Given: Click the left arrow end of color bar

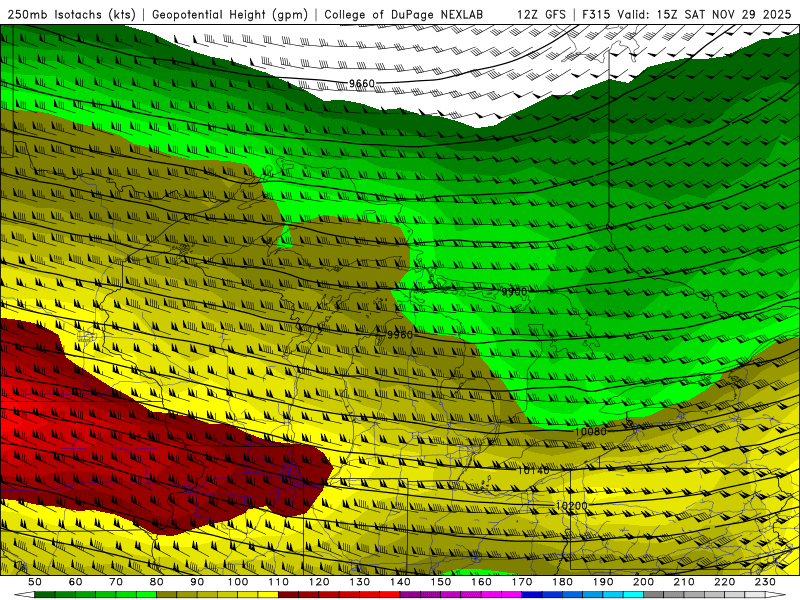Looking at the screenshot, I should (x=24, y=594).
